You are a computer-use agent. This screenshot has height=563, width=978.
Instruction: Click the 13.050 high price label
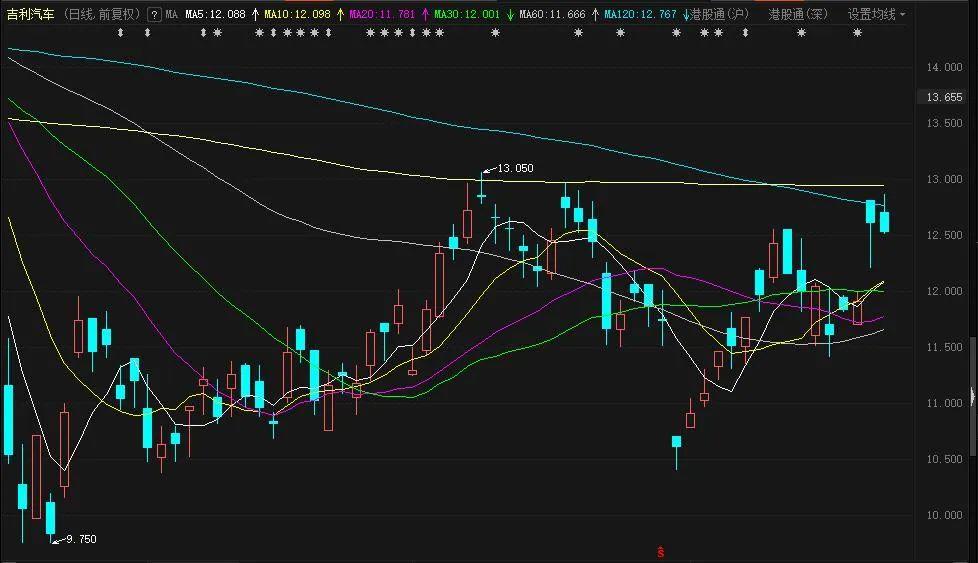[515, 168]
